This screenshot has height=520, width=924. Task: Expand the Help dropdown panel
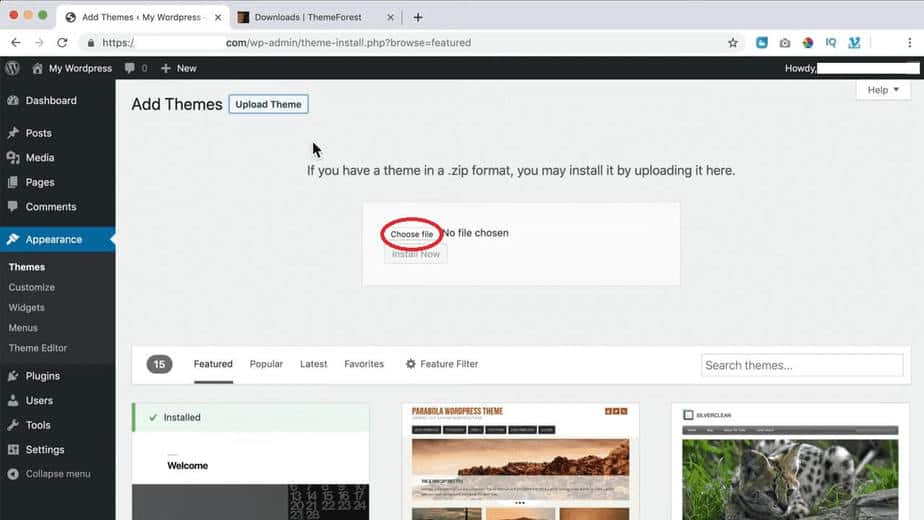pyautogui.click(x=883, y=90)
